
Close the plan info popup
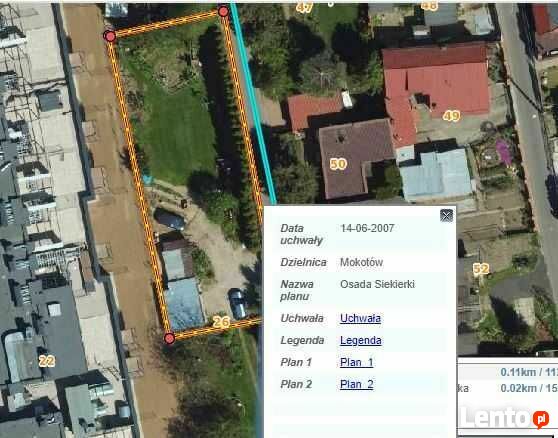tap(447, 216)
